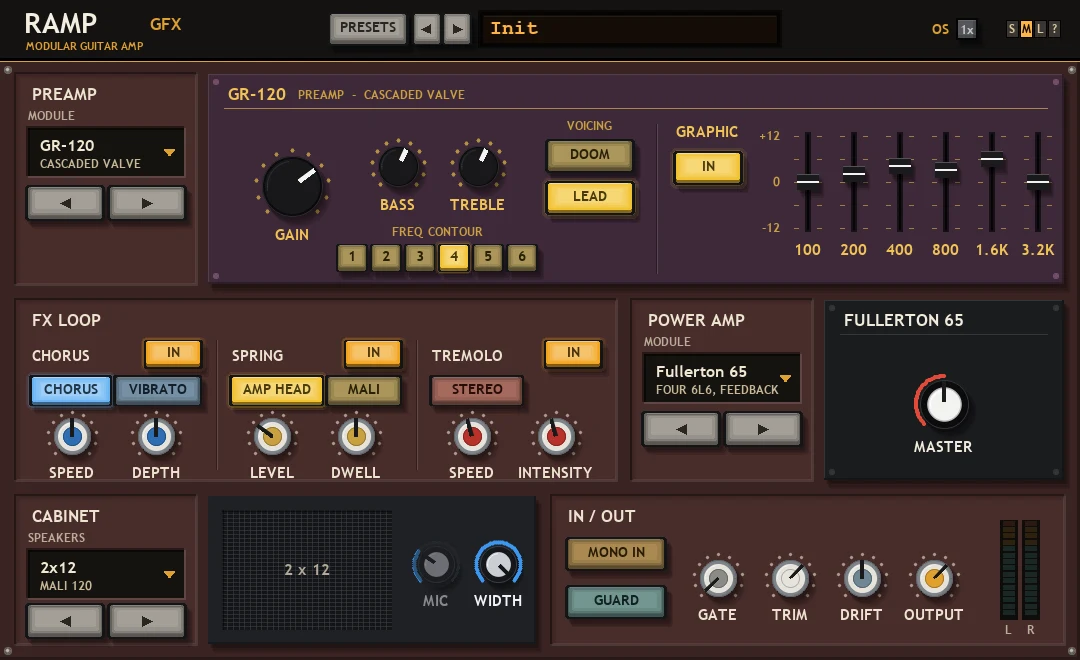Load the next preset with right arrow

pos(457,29)
